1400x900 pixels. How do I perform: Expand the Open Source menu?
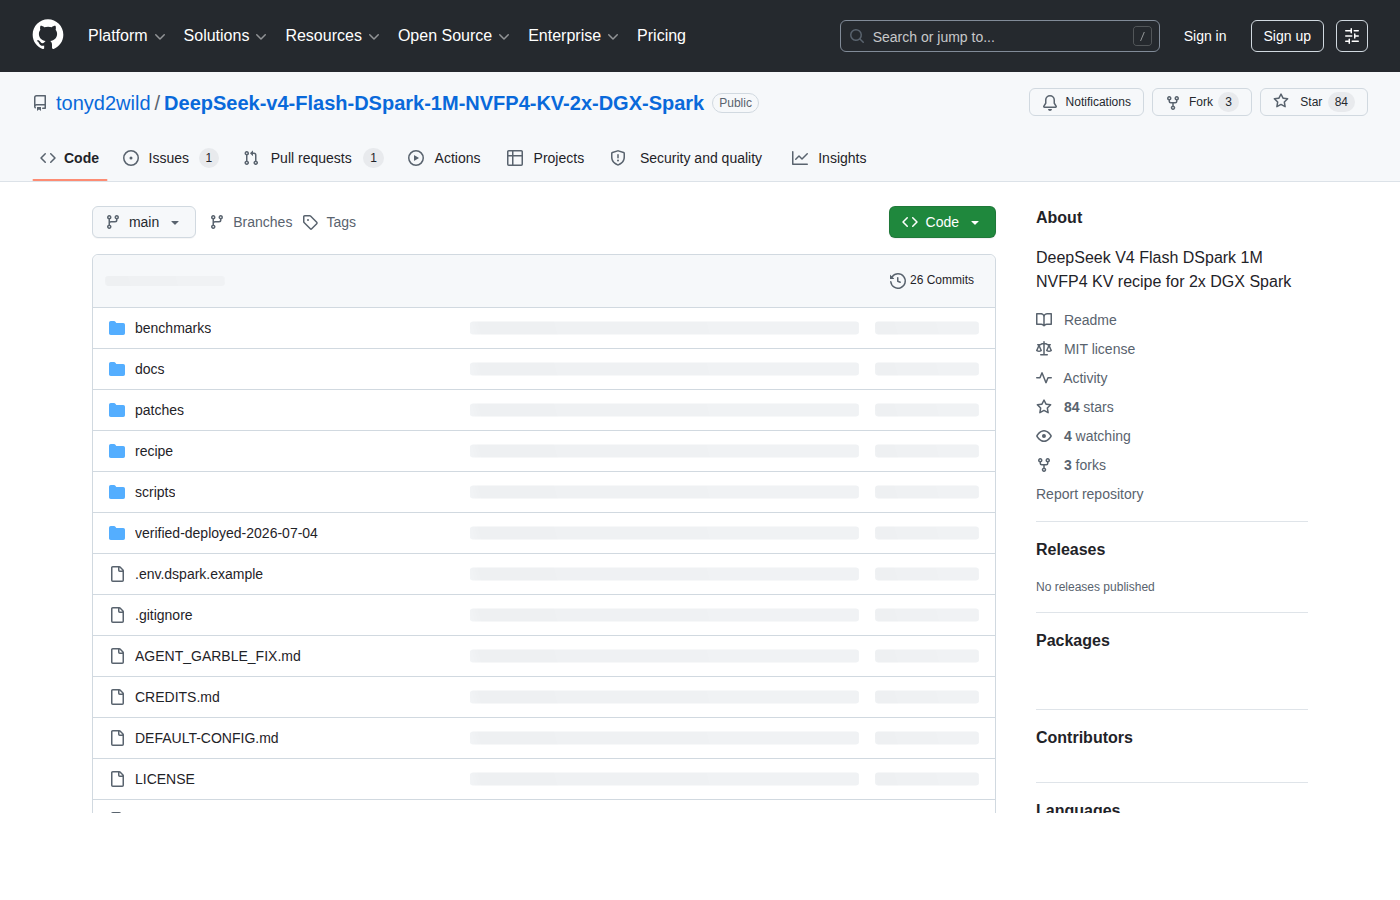[454, 36]
